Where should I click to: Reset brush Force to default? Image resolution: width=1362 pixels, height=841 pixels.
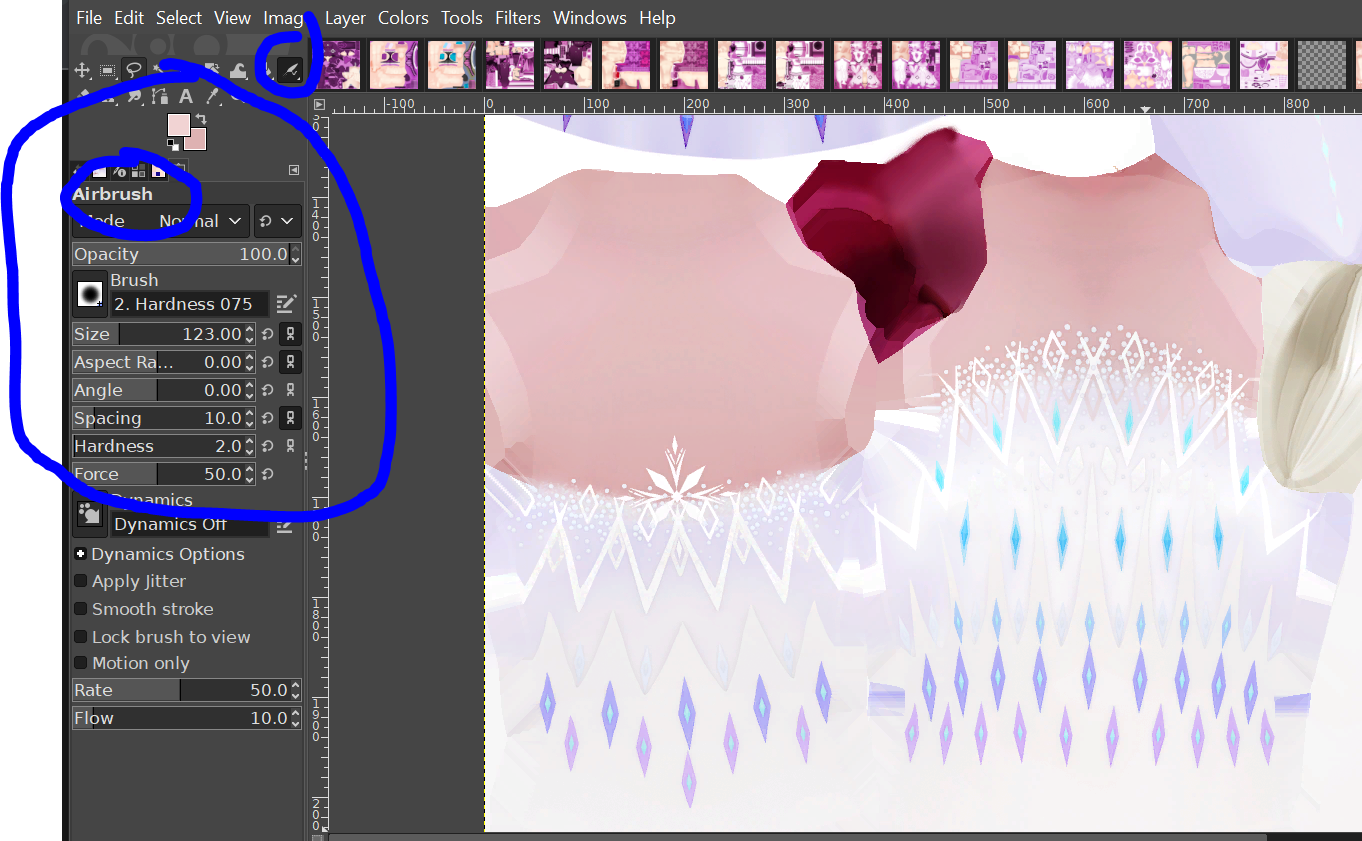[x=268, y=474]
